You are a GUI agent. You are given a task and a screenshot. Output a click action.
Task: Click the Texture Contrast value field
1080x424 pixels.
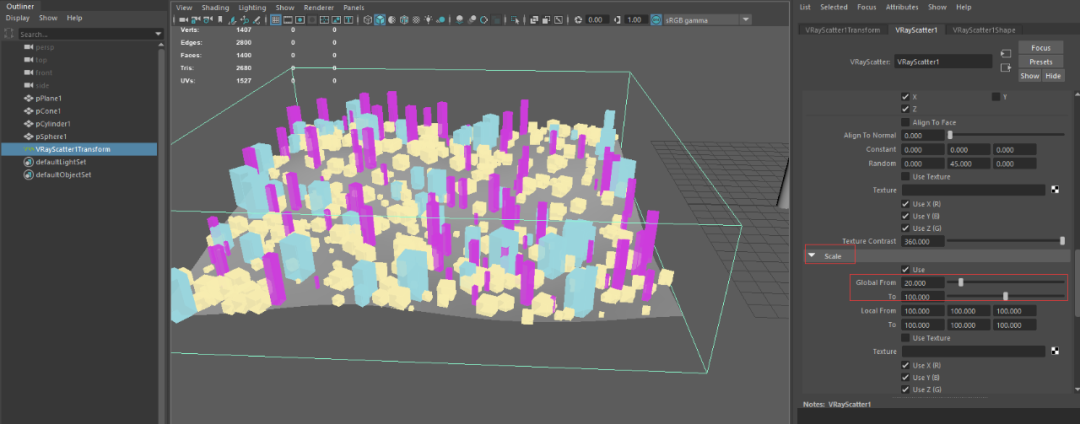[921, 241]
